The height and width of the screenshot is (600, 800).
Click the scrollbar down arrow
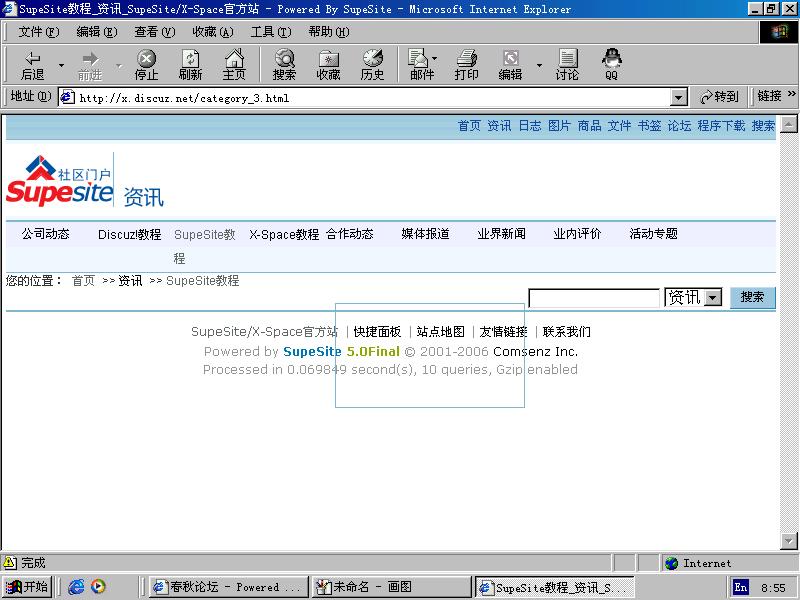pos(788,541)
